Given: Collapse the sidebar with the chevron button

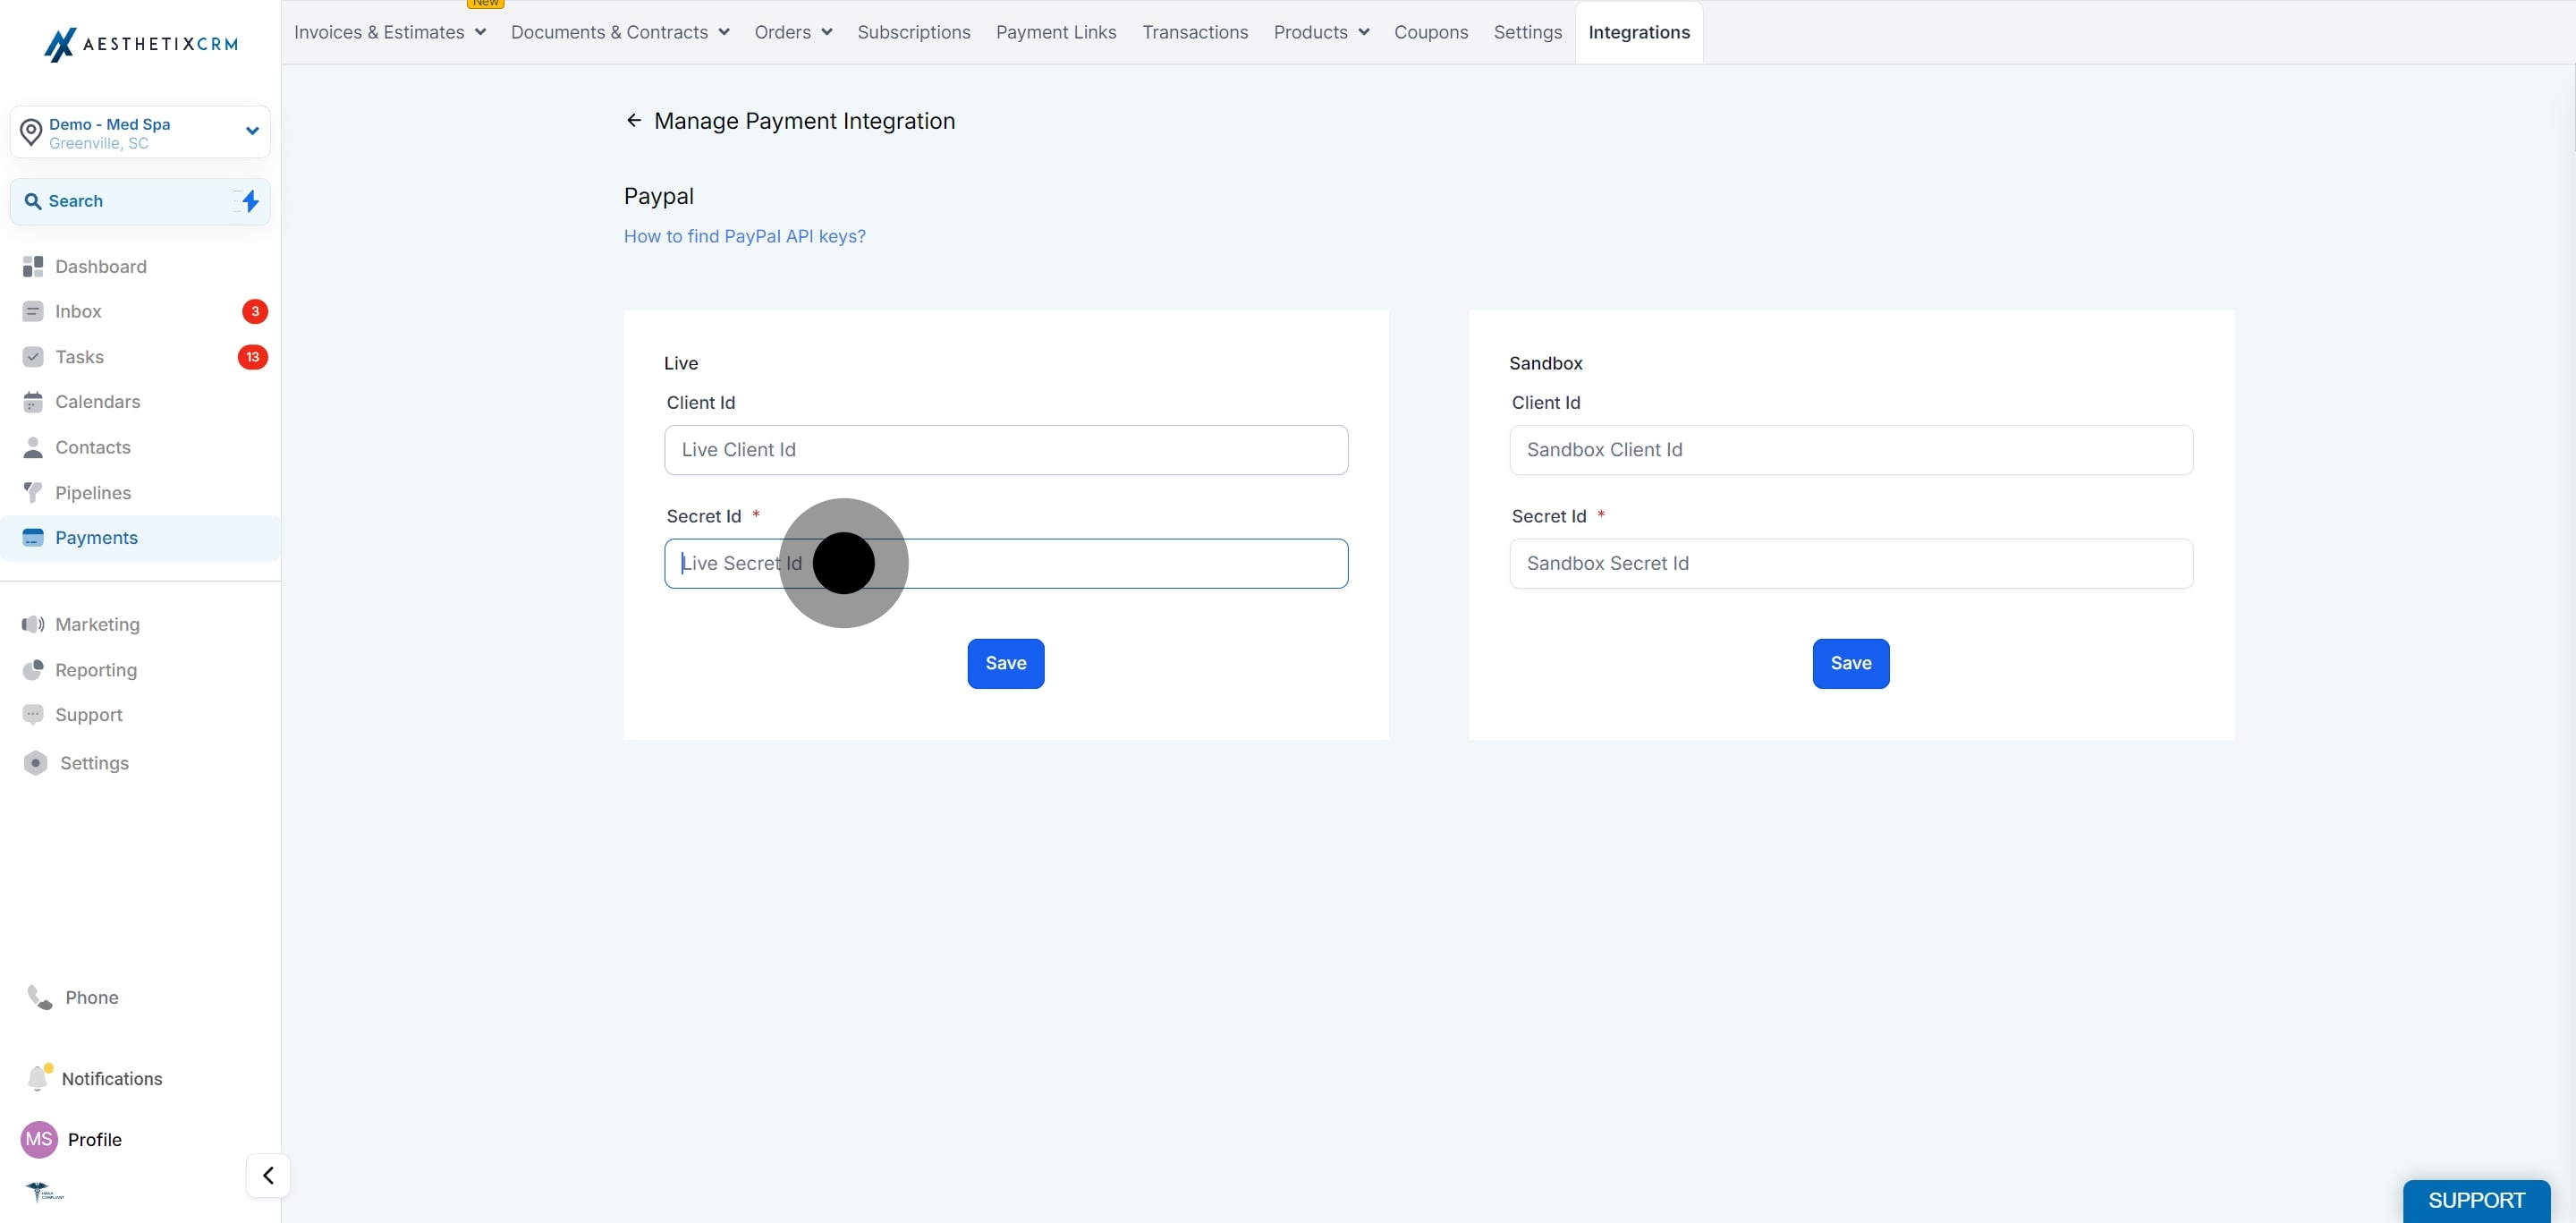Looking at the screenshot, I should click(x=268, y=1175).
